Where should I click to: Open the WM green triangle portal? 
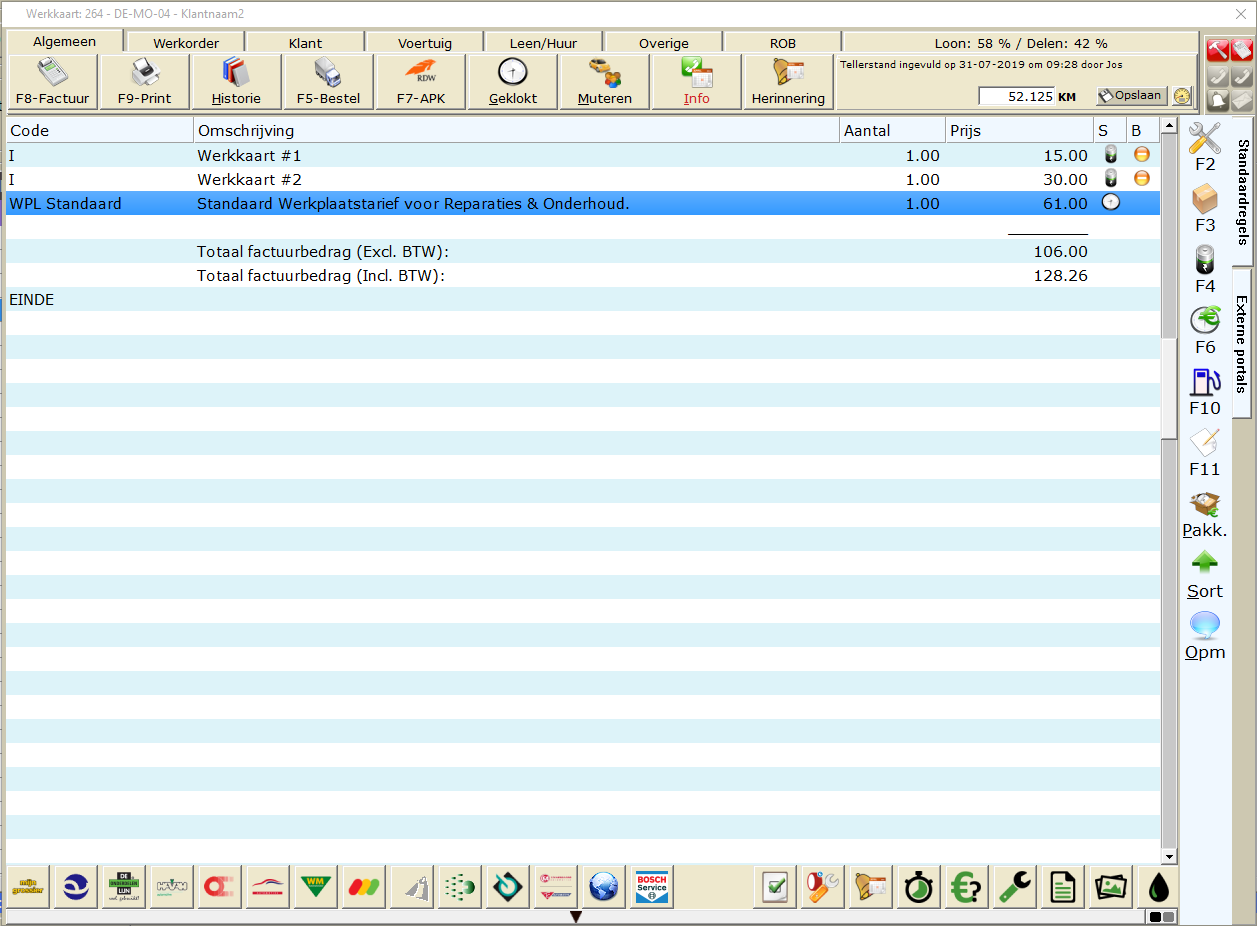click(316, 887)
